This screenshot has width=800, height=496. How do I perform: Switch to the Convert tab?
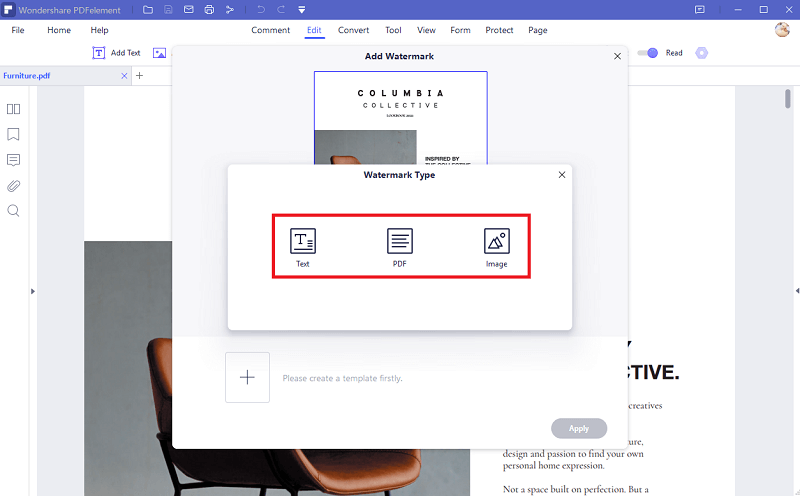click(354, 30)
